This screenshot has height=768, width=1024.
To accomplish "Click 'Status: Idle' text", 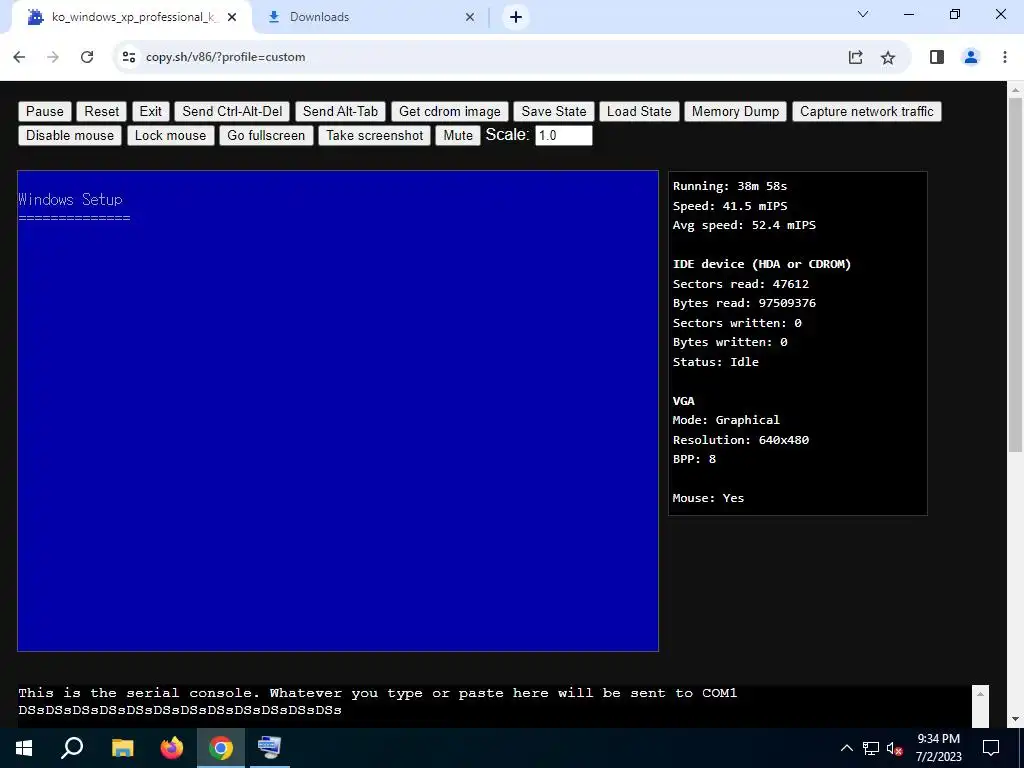I will (716, 362).
